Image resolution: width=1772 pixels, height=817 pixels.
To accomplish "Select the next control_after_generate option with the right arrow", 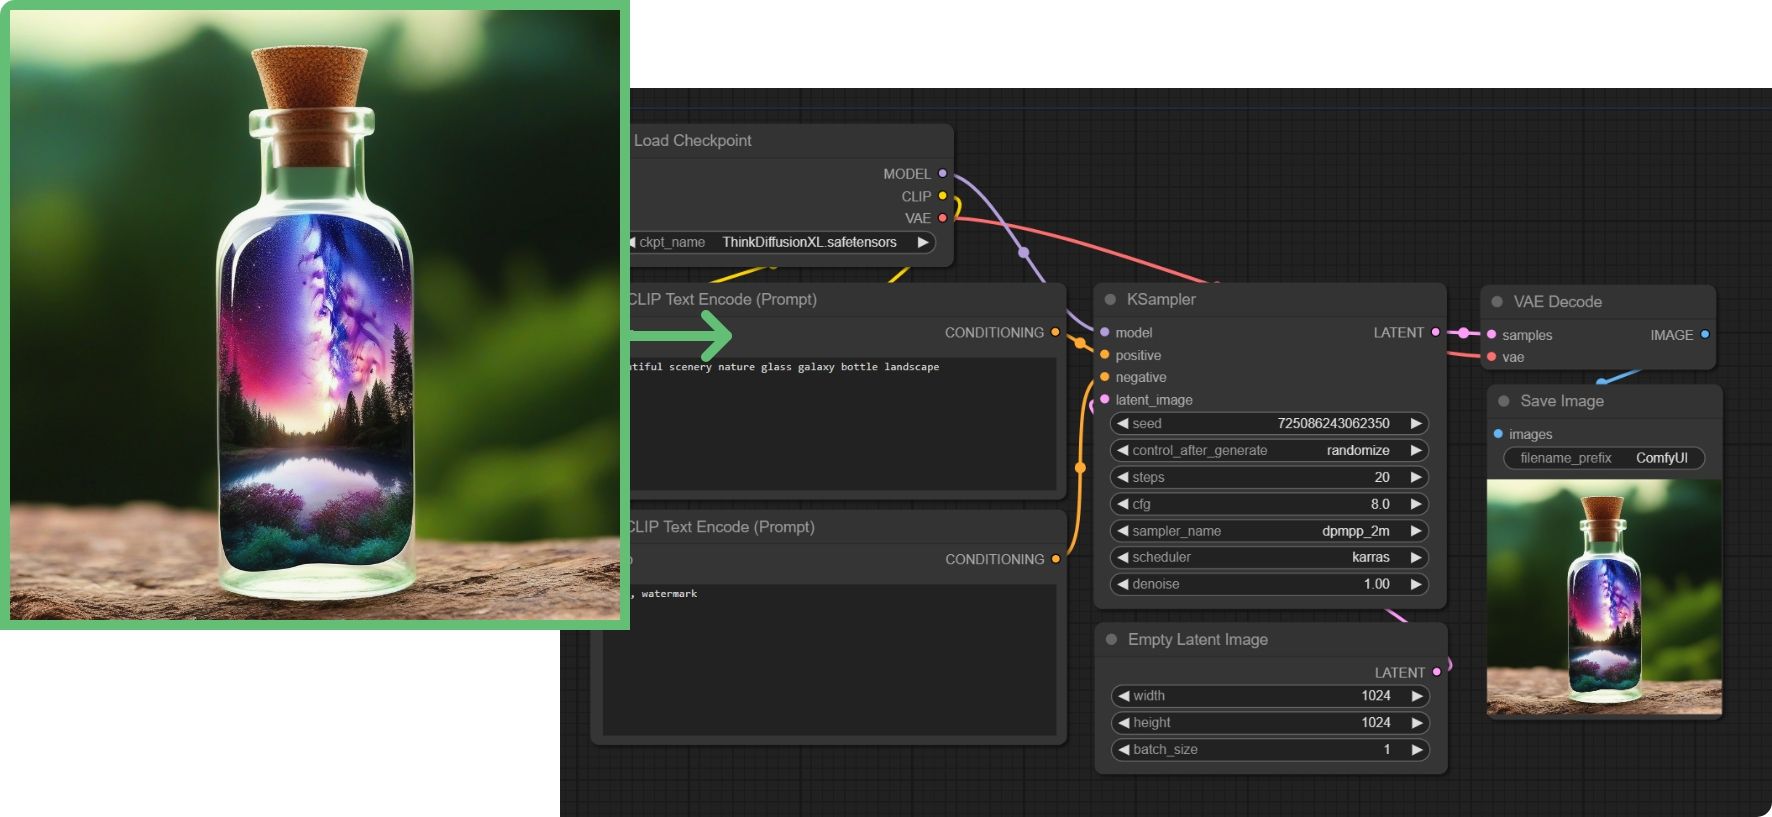I will pos(1416,451).
